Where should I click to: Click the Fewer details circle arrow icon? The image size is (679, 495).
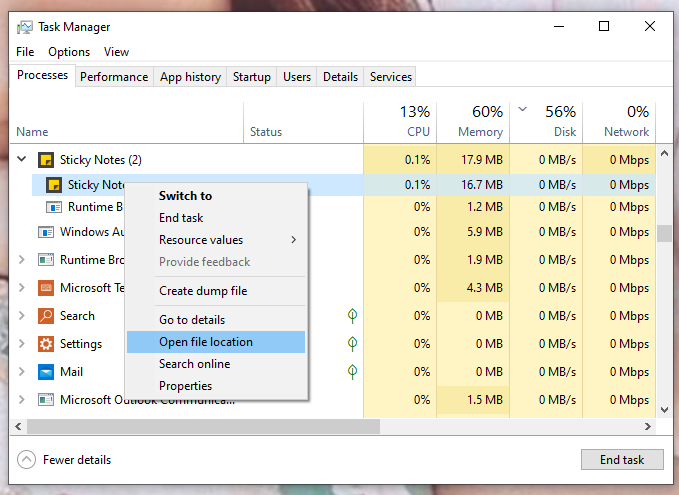point(26,459)
